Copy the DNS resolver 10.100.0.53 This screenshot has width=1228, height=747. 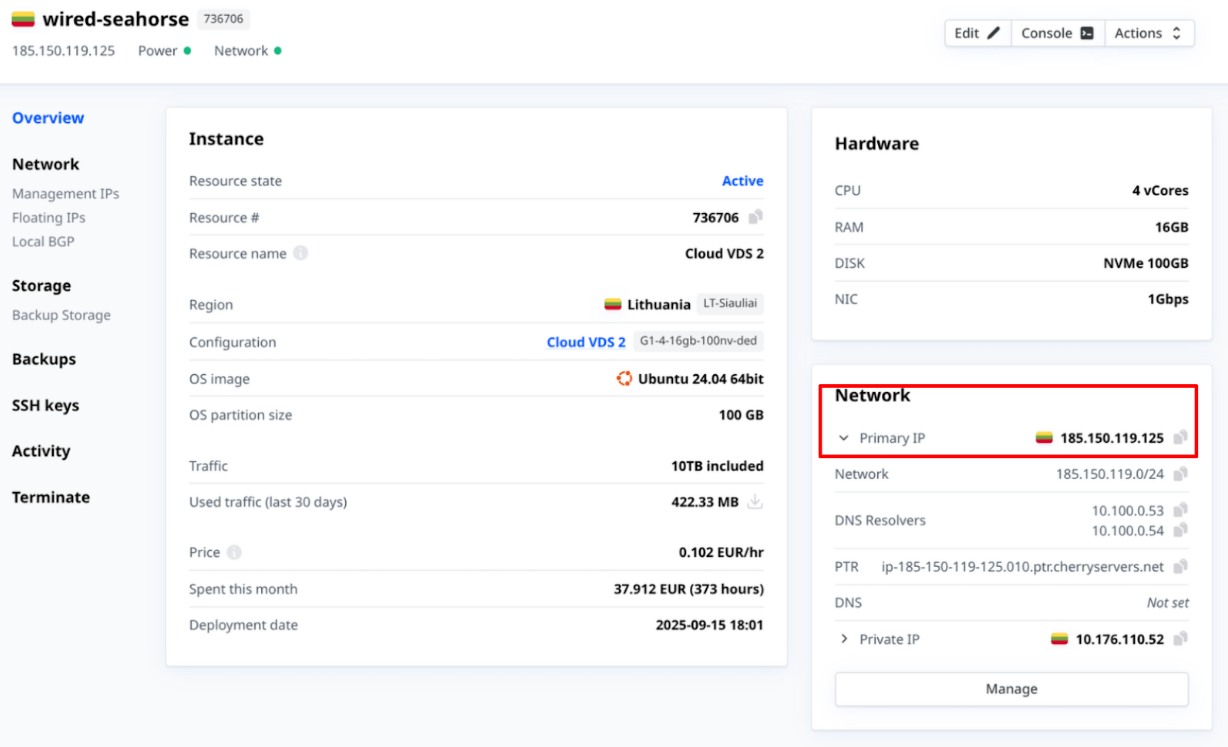(x=1180, y=510)
